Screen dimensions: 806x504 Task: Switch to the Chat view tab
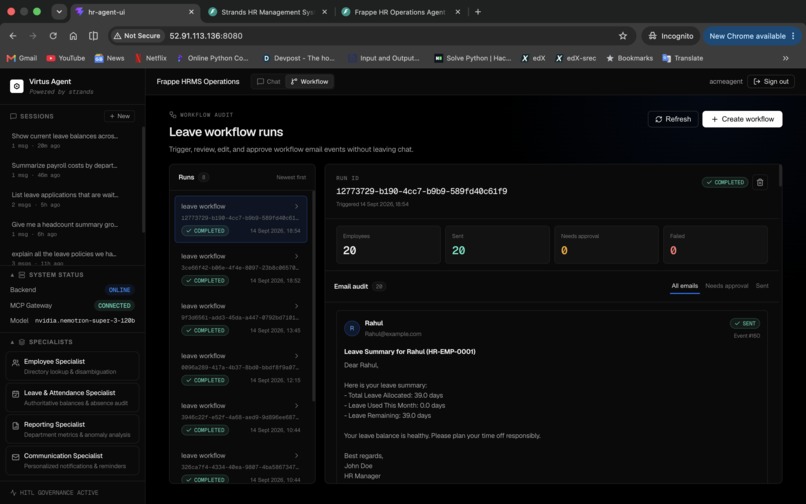coord(269,81)
